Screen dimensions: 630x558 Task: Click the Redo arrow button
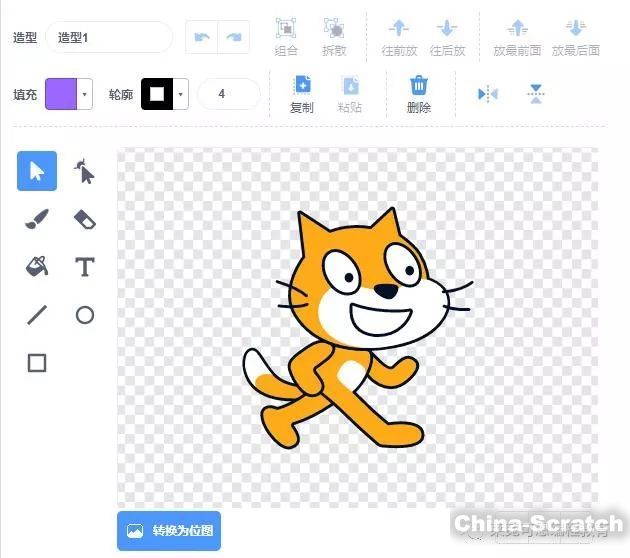(234, 37)
